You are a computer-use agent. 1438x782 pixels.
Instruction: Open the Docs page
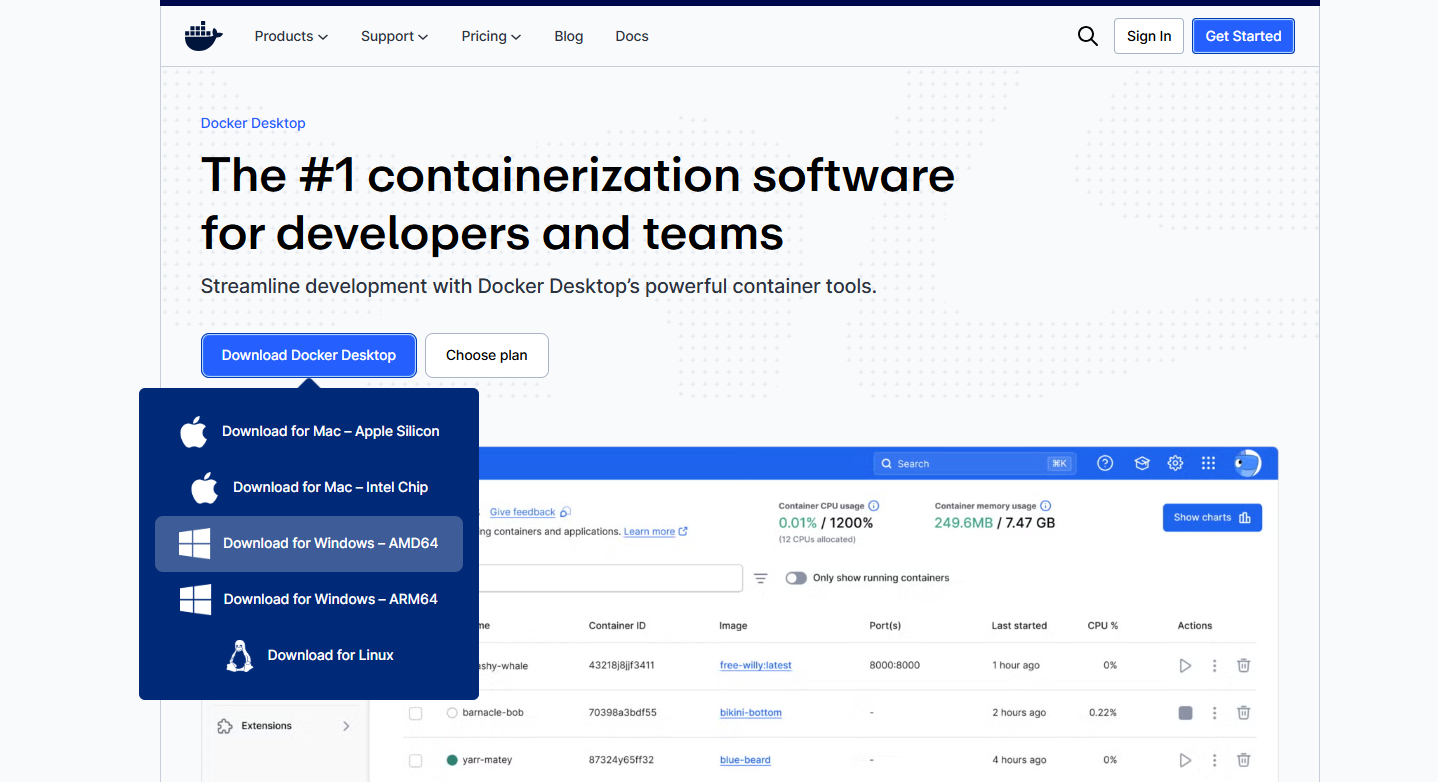pyautogui.click(x=632, y=36)
